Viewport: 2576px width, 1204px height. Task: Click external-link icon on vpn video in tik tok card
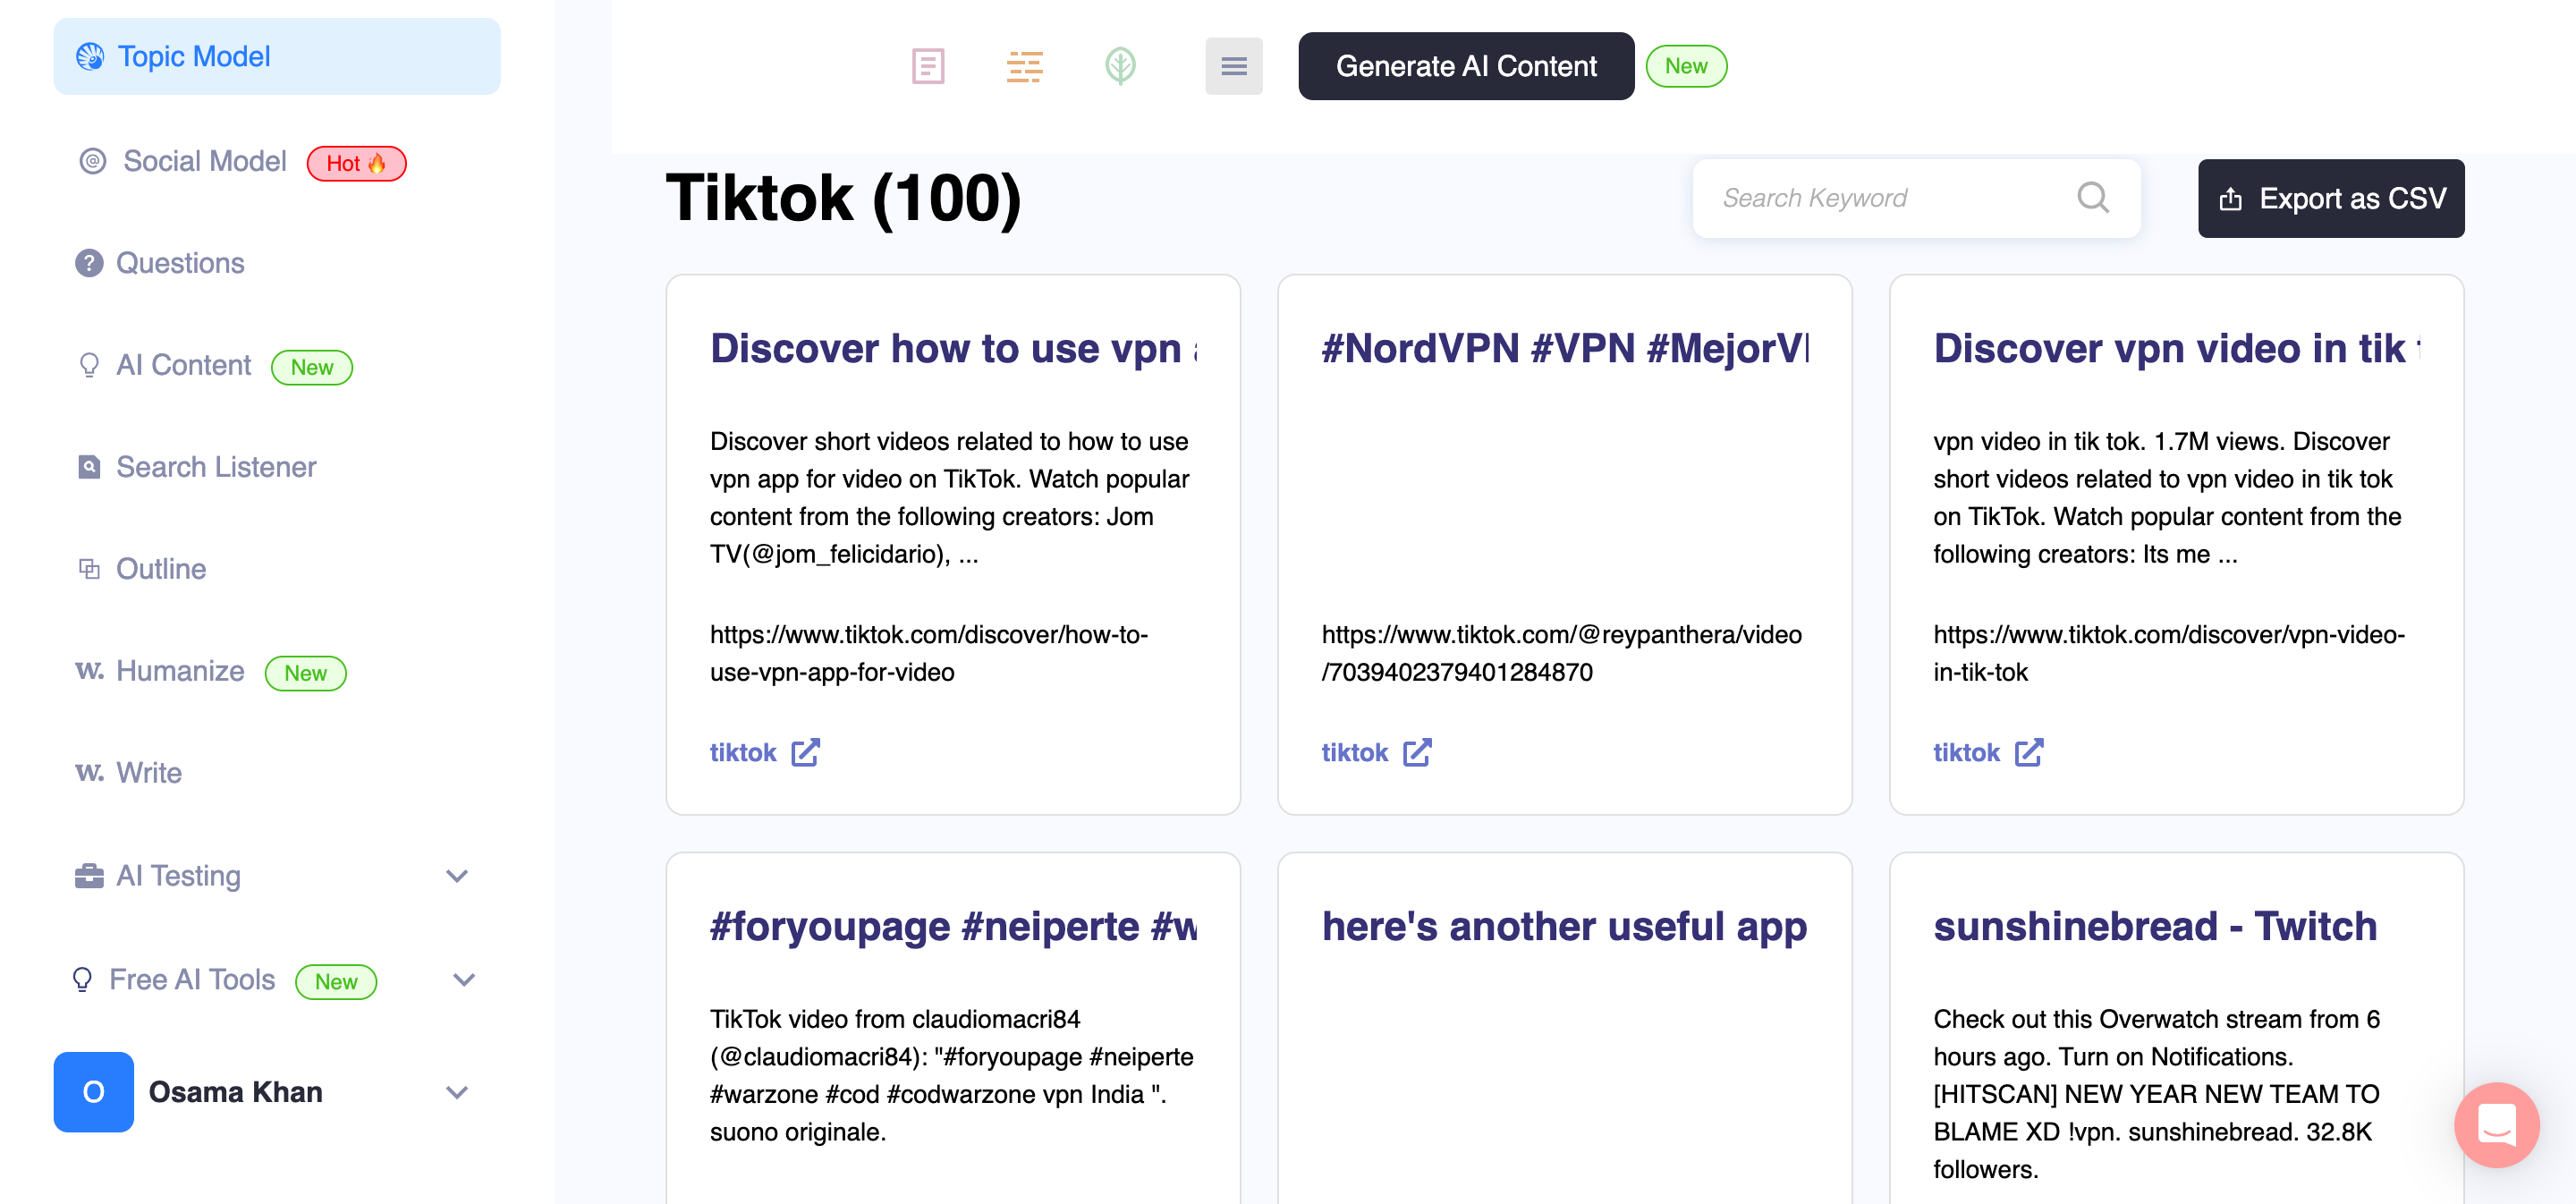pos(2029,752)
